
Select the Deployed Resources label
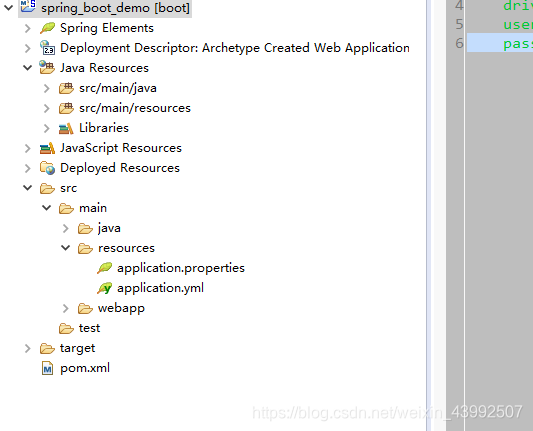tap(120, 168)
